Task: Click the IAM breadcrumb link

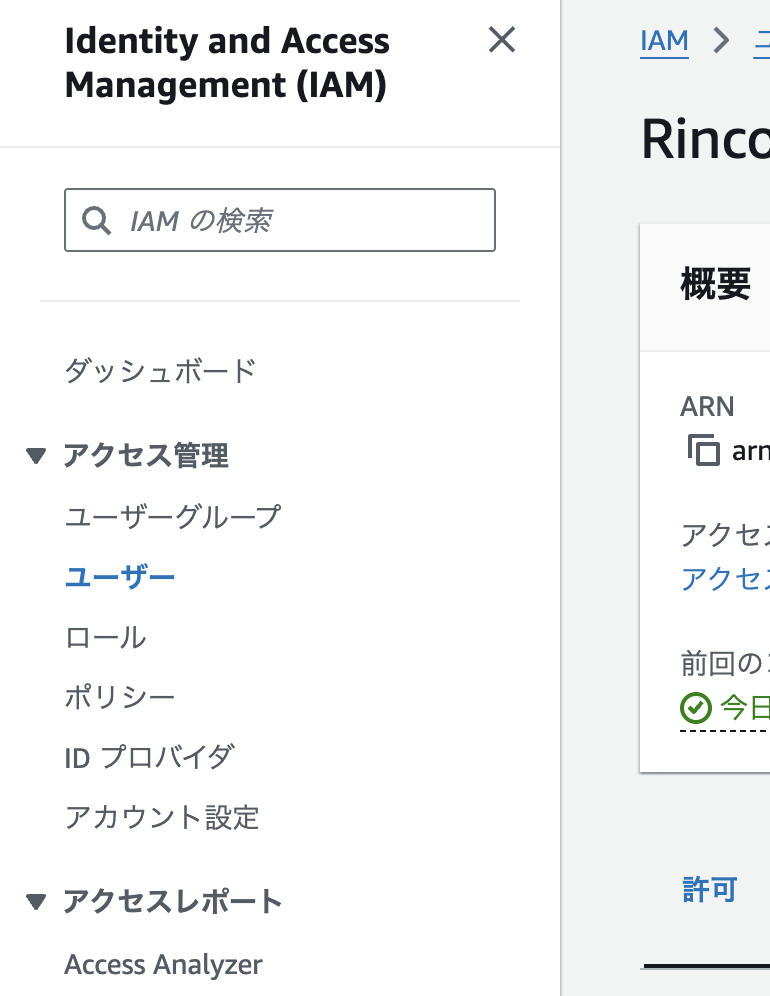Action: 664,41
